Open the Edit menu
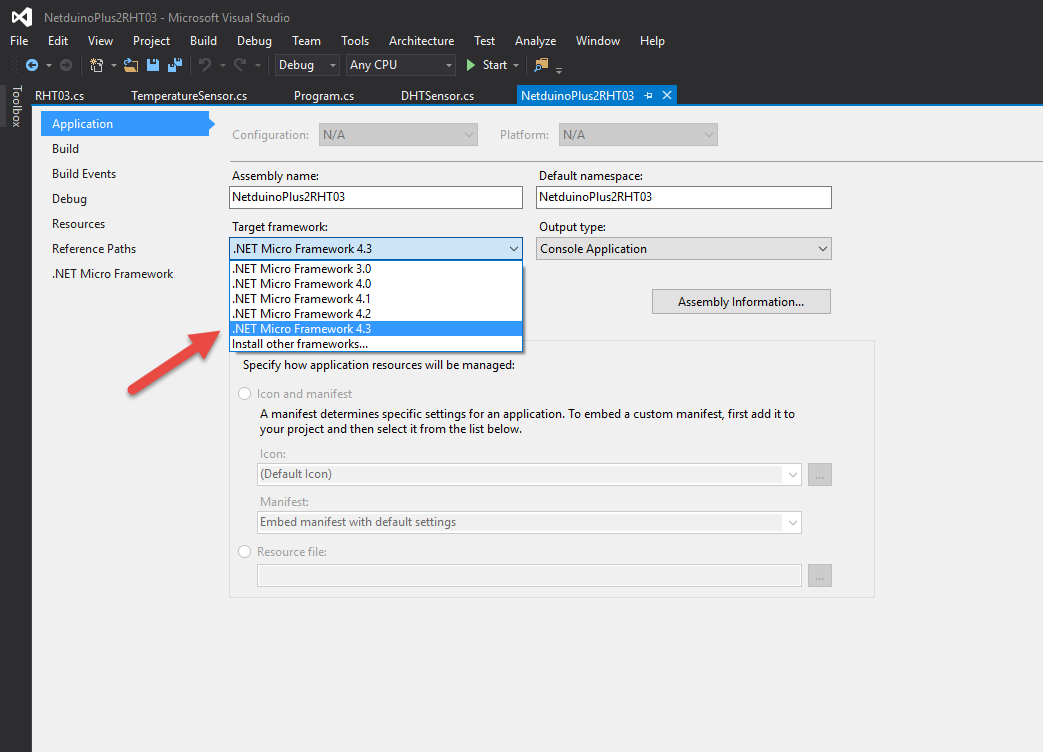This screenshot has height=752, width=1043. 58,41
